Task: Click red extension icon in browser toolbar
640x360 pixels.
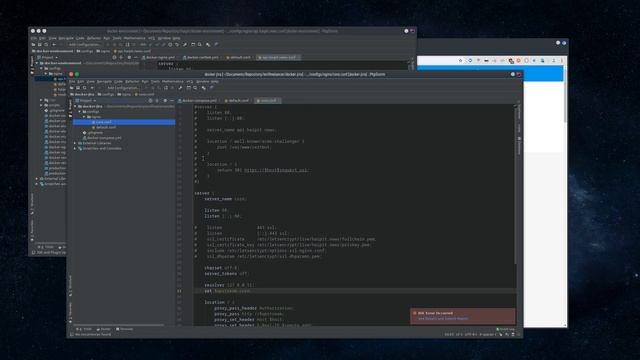Action: click(518, 60)
